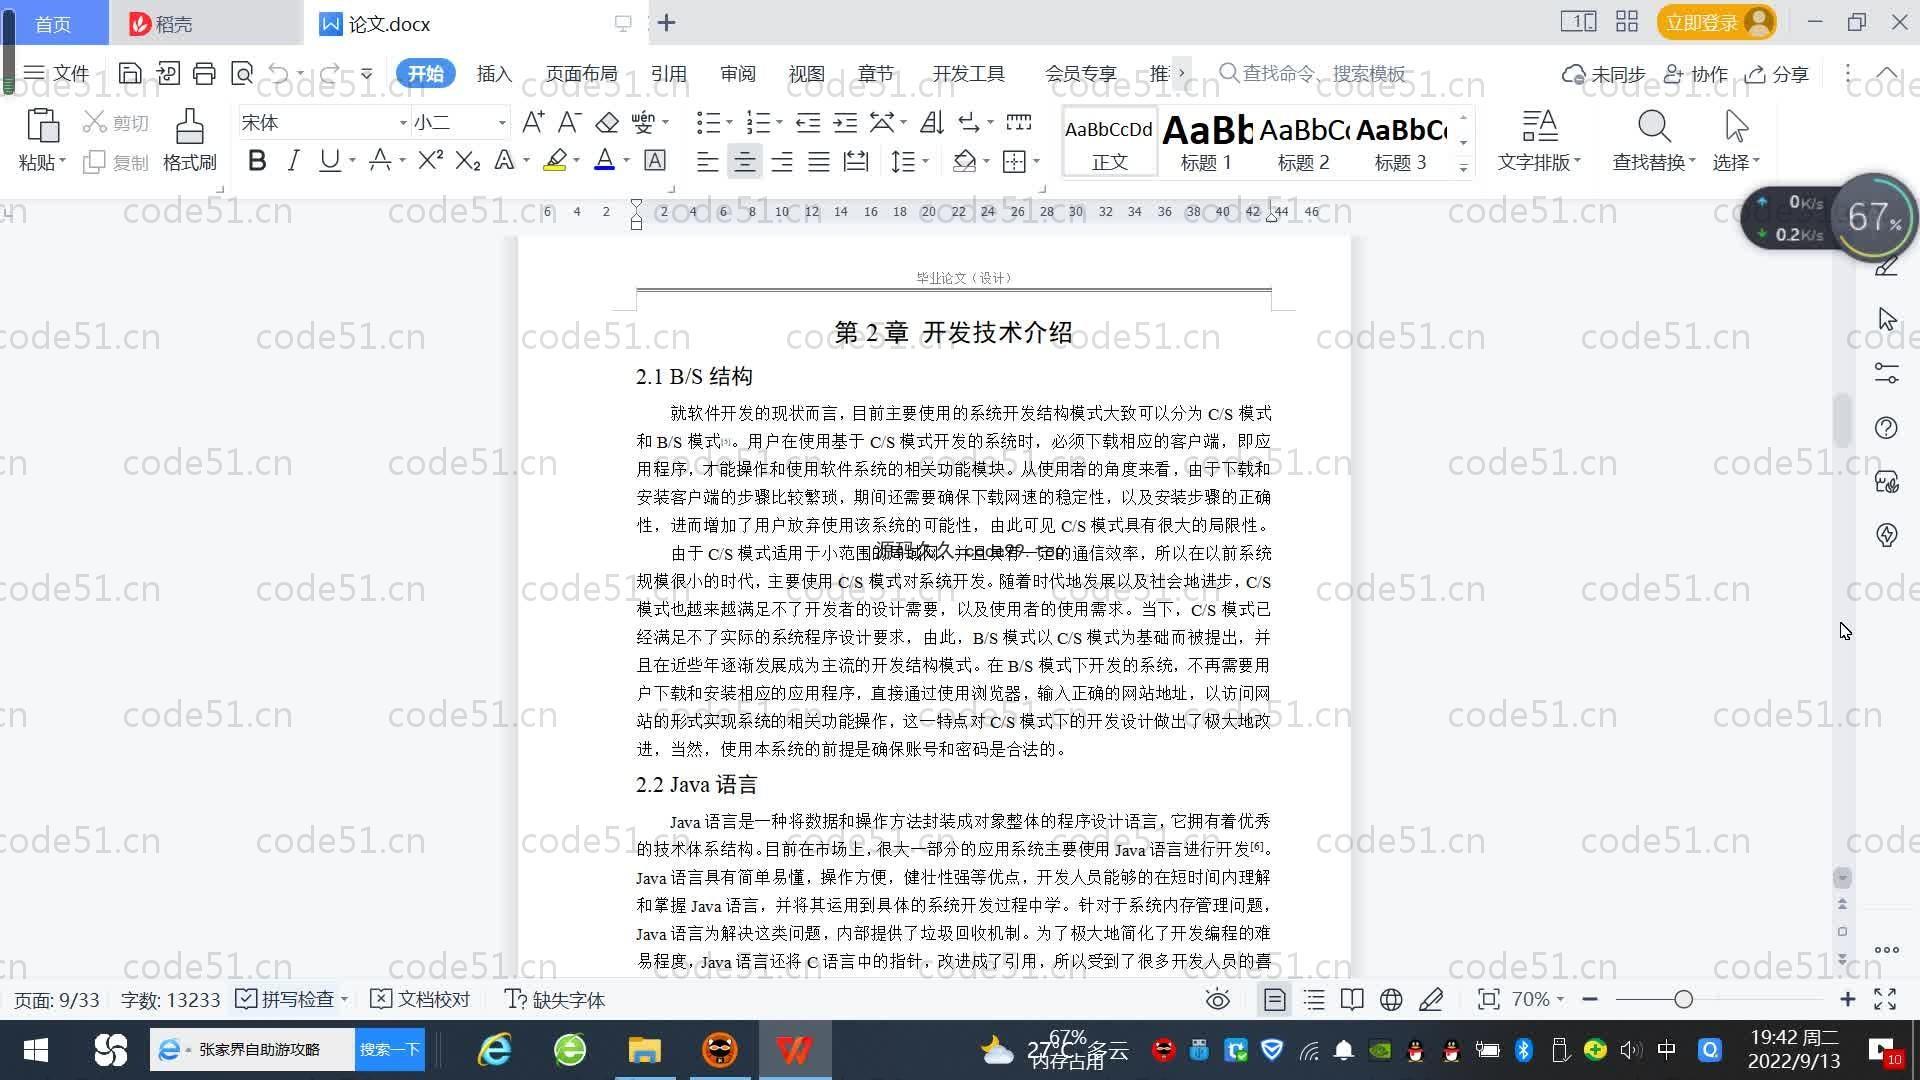Open Numbering list dropdown

click(779, 123)
